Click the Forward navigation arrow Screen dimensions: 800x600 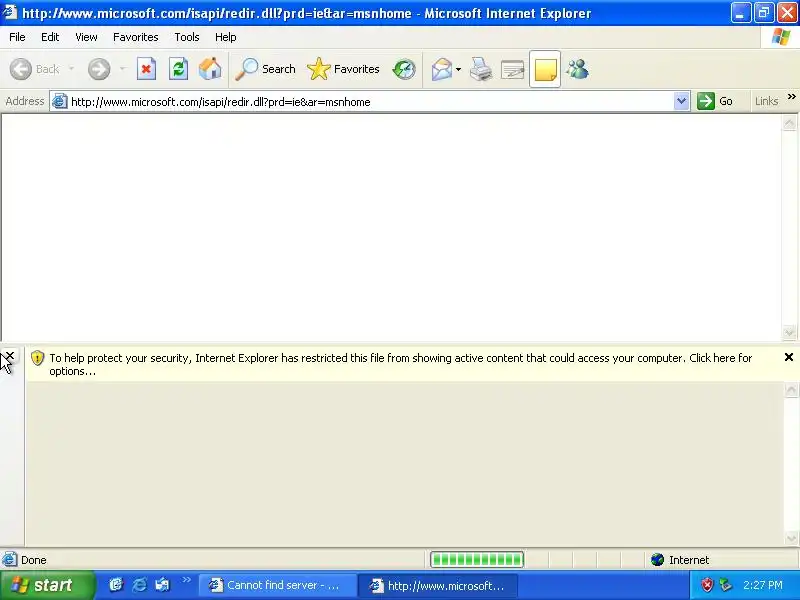[99, 69]
